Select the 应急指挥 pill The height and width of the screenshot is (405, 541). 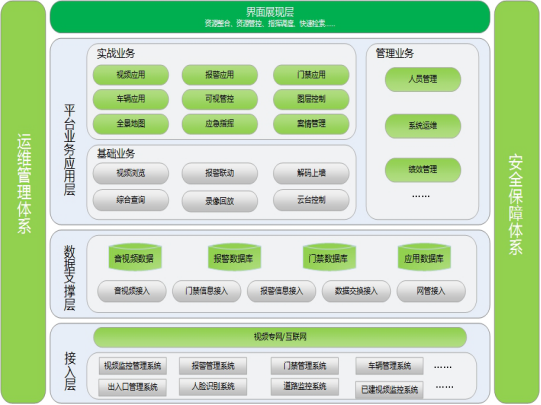pos(220,124)
